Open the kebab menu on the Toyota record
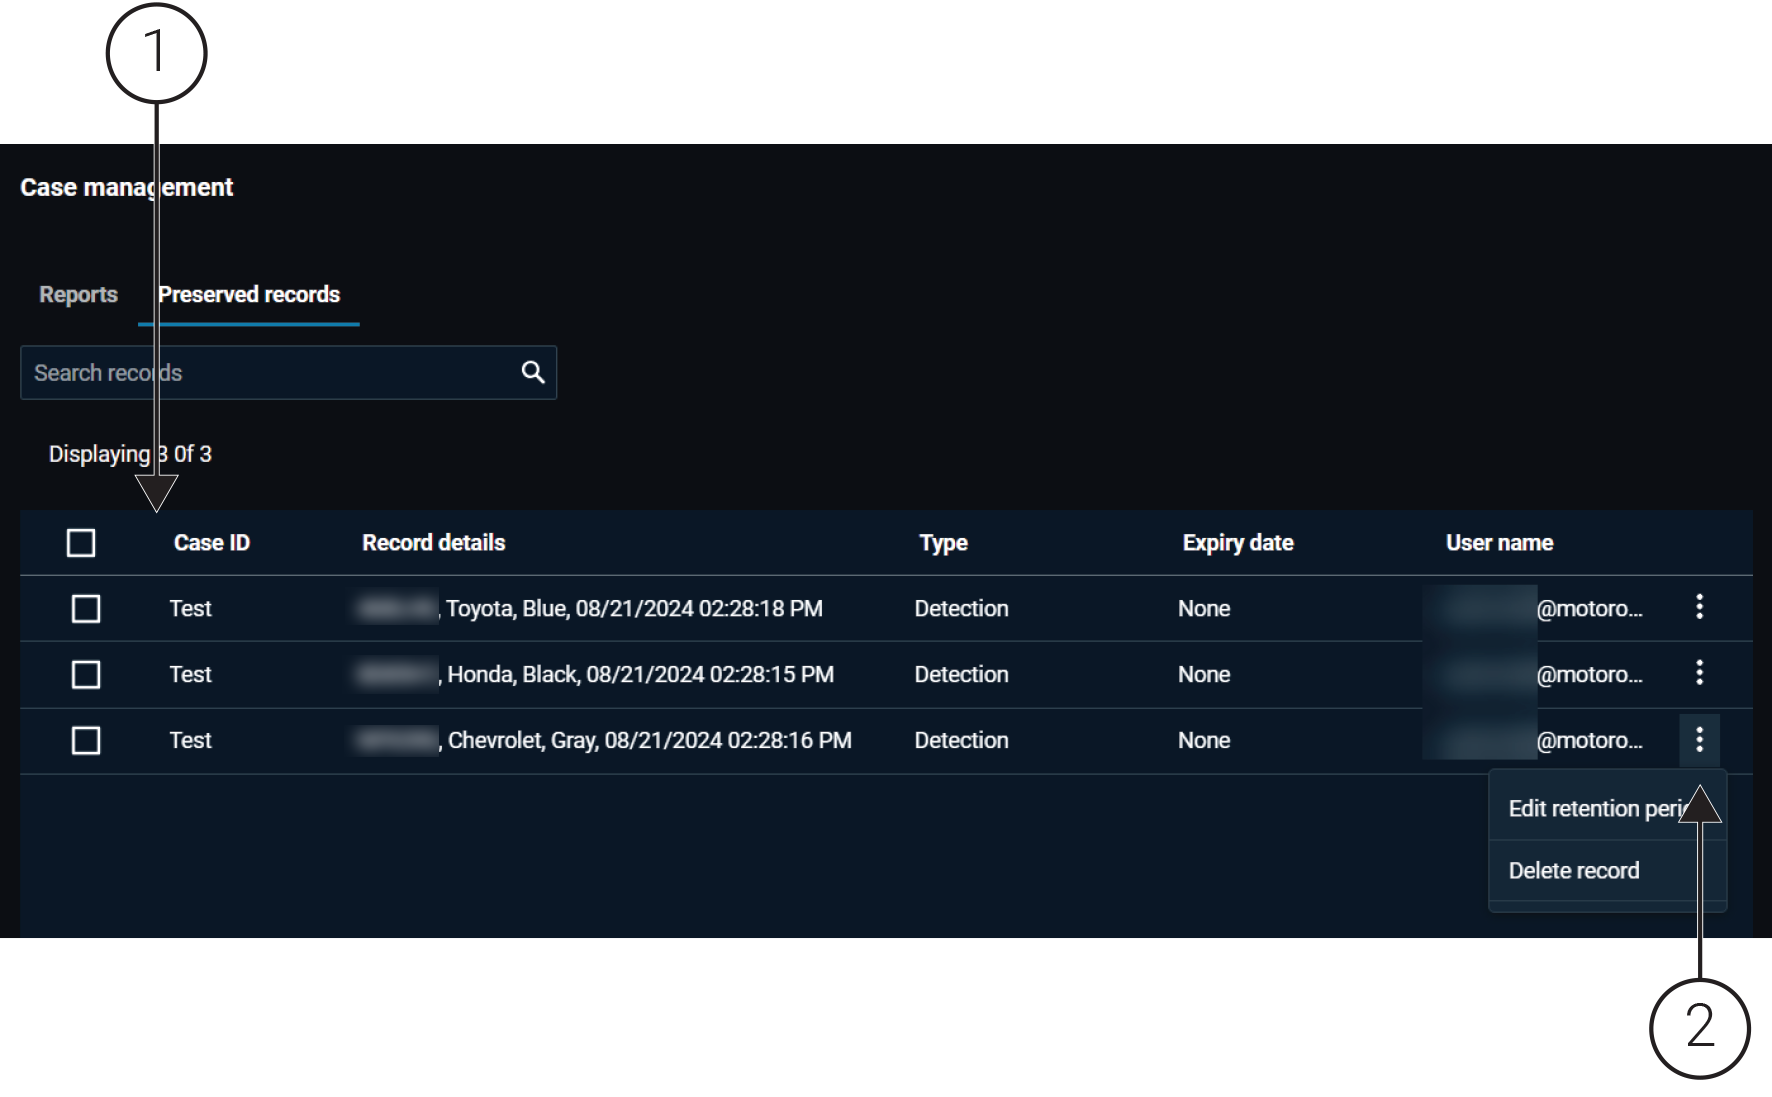The image size is (1772, 1097). click(x=1700, y=608)
